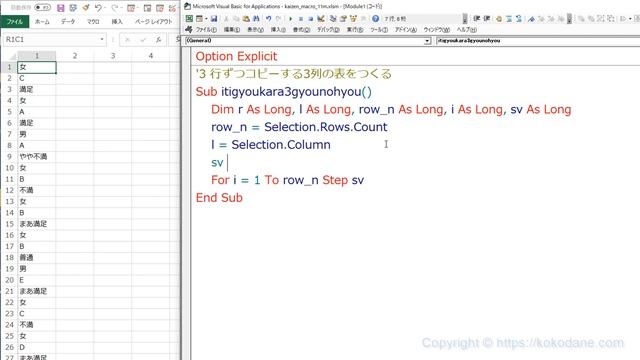640x360 pixels.
Task: Click Excel icon beside VBA File menu
Action: [189, 29]
